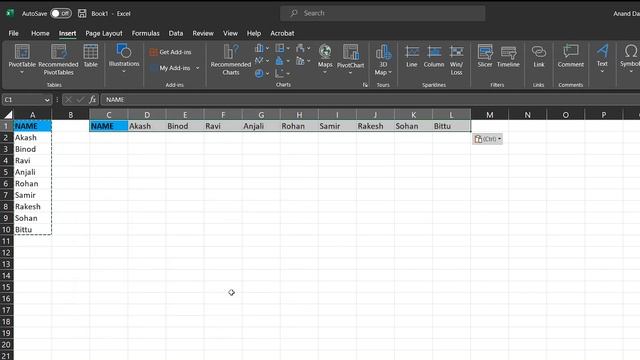Click the Insert Function fx button
640x360 pixels.
point(93,100)
